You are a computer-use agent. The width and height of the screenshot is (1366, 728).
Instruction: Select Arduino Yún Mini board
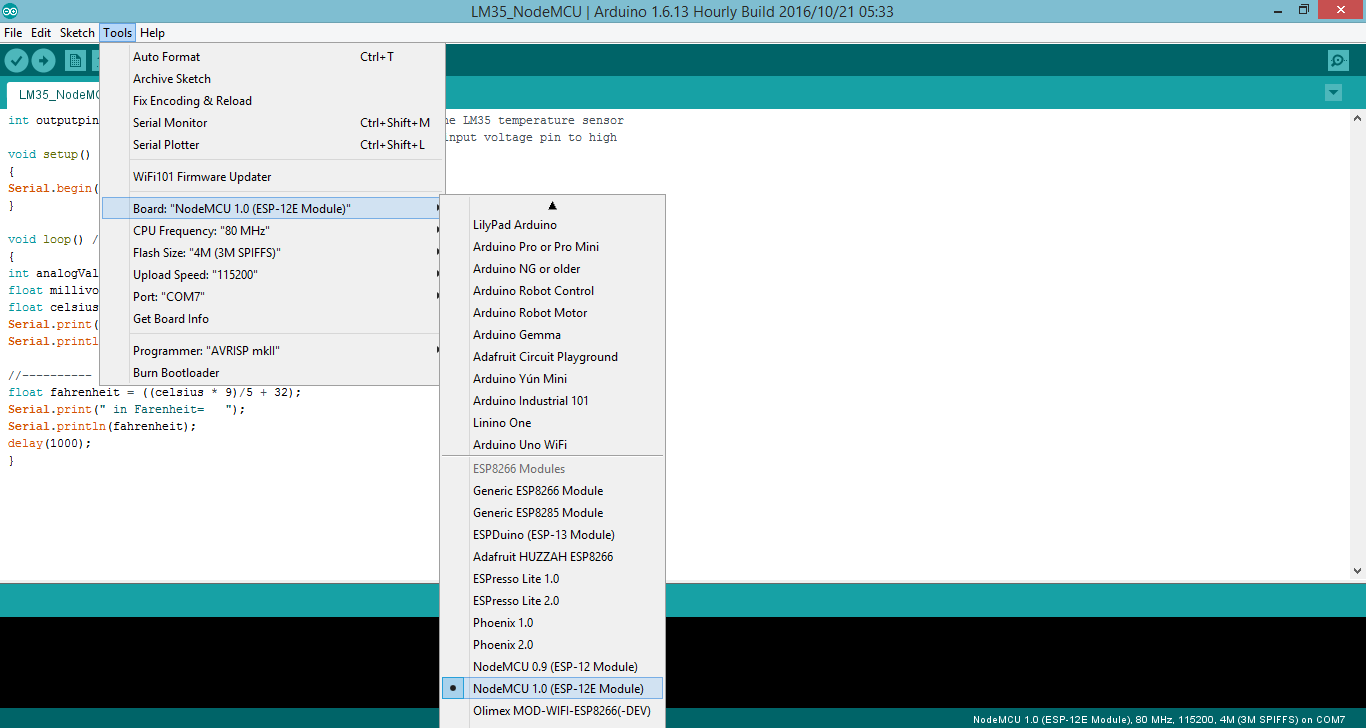click(552, 379)
